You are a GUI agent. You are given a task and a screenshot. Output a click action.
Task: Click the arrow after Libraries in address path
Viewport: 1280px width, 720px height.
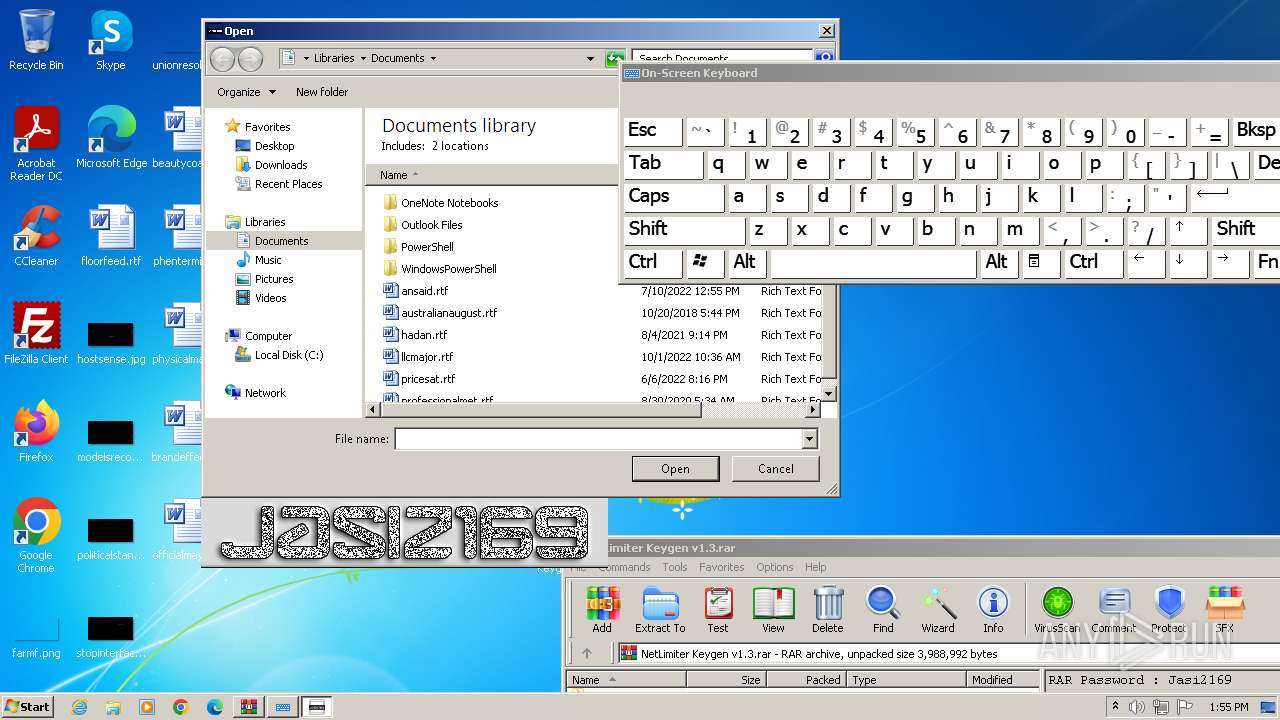(363, 58)
